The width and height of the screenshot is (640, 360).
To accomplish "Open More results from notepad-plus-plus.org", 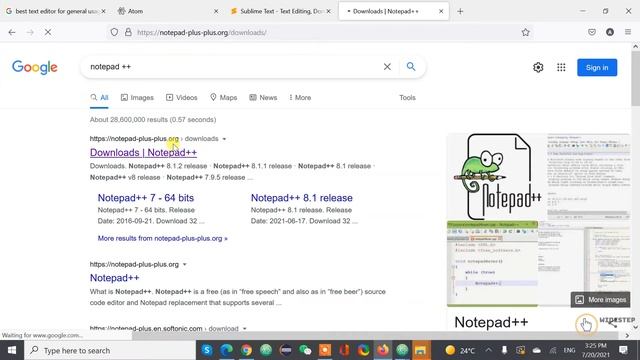I will click(x=162, y=238).
